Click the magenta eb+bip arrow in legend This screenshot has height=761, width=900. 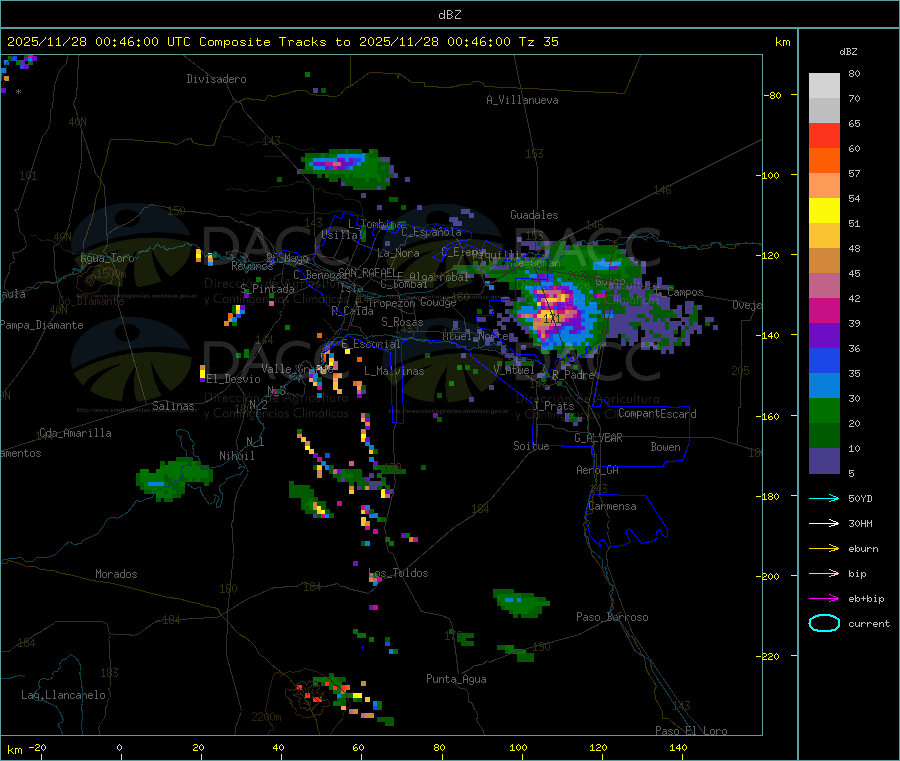coord(824,599)
